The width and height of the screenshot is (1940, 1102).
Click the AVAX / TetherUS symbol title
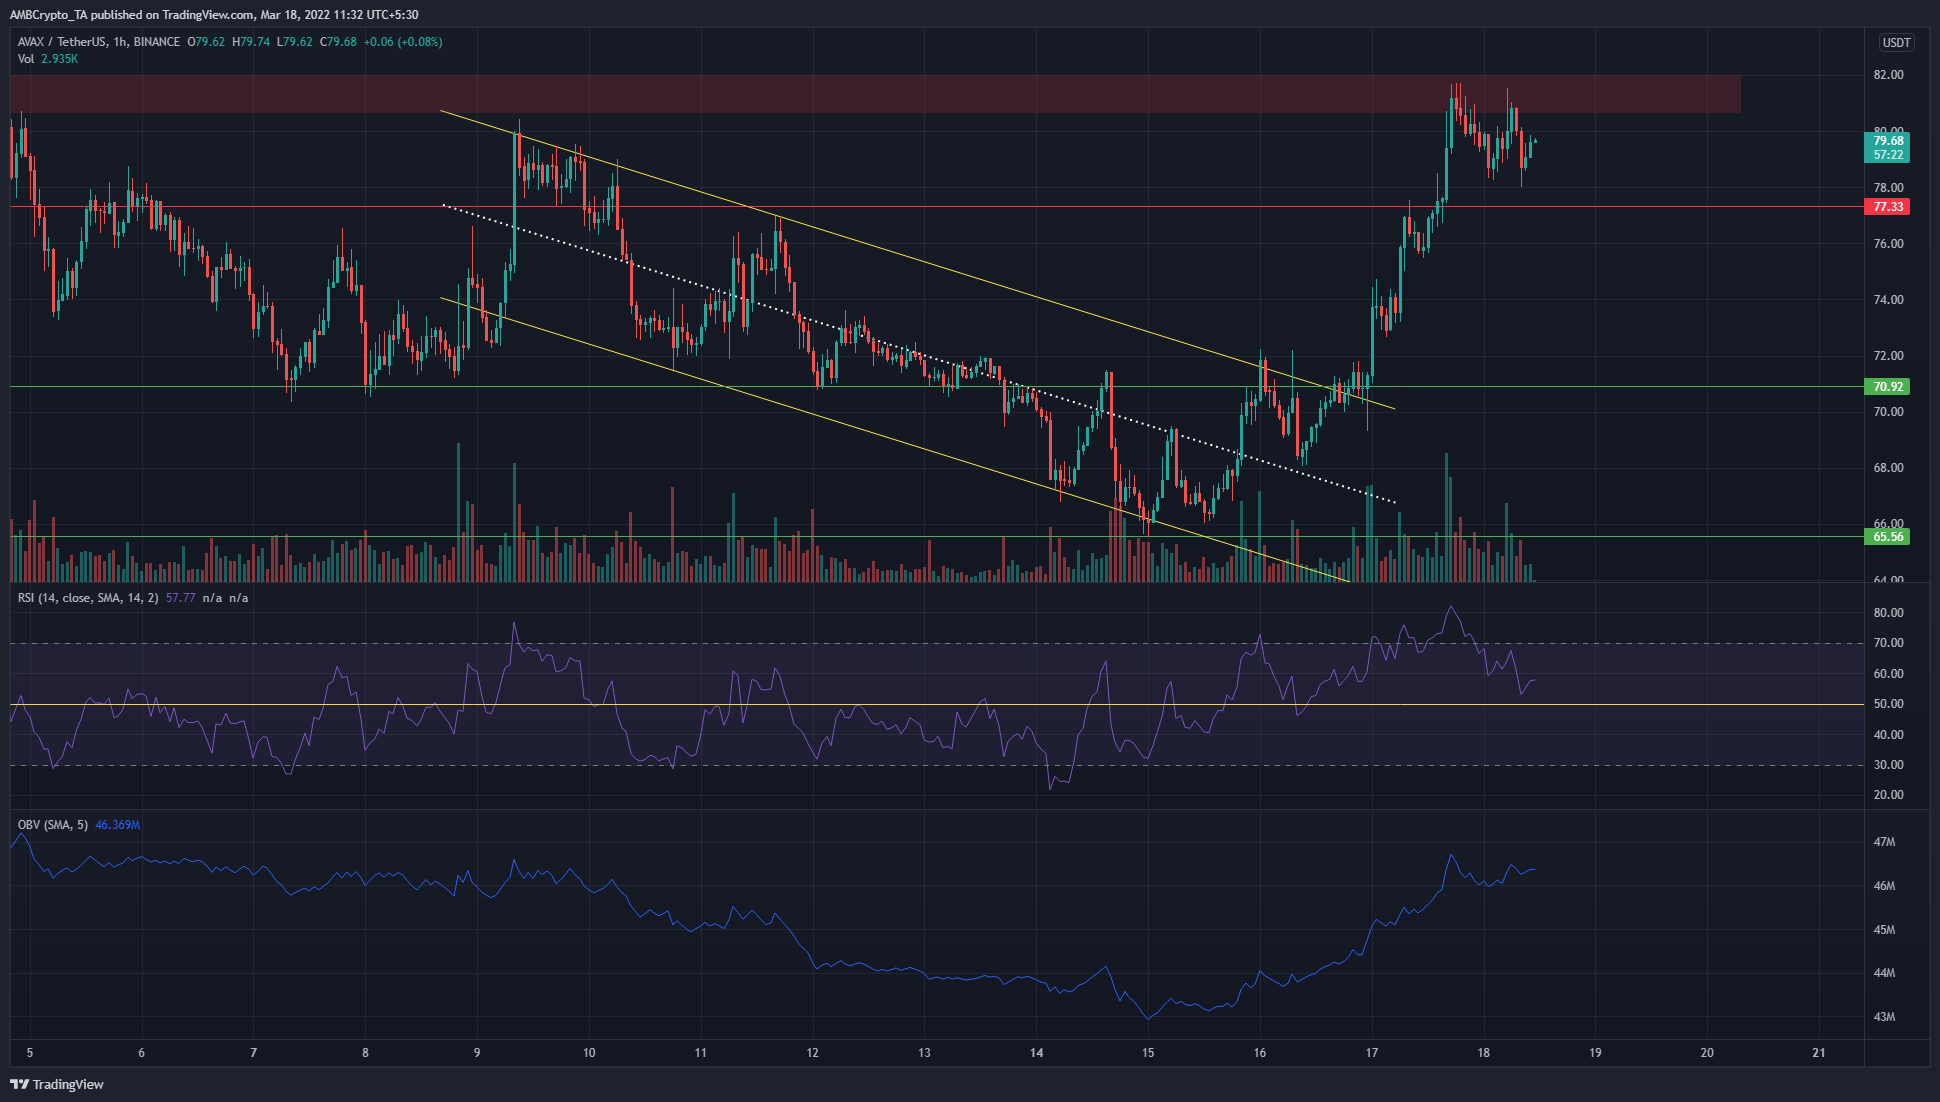[x=62, y=42]
